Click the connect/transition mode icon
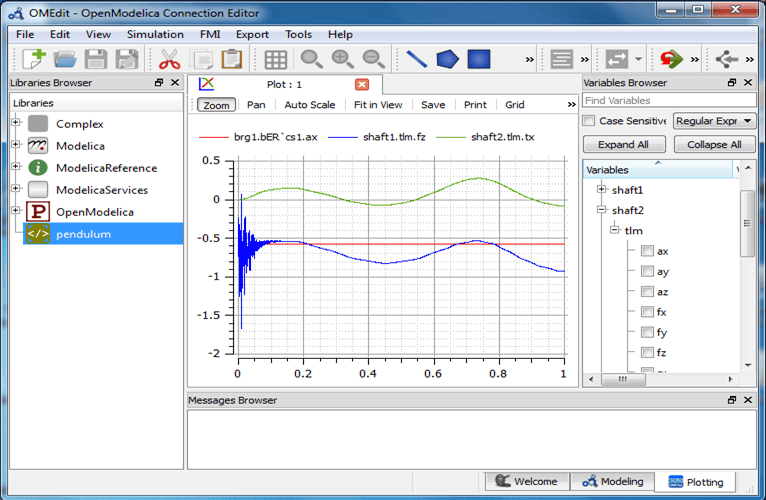The height and width of the screenshot is (500, 766). 617,59
